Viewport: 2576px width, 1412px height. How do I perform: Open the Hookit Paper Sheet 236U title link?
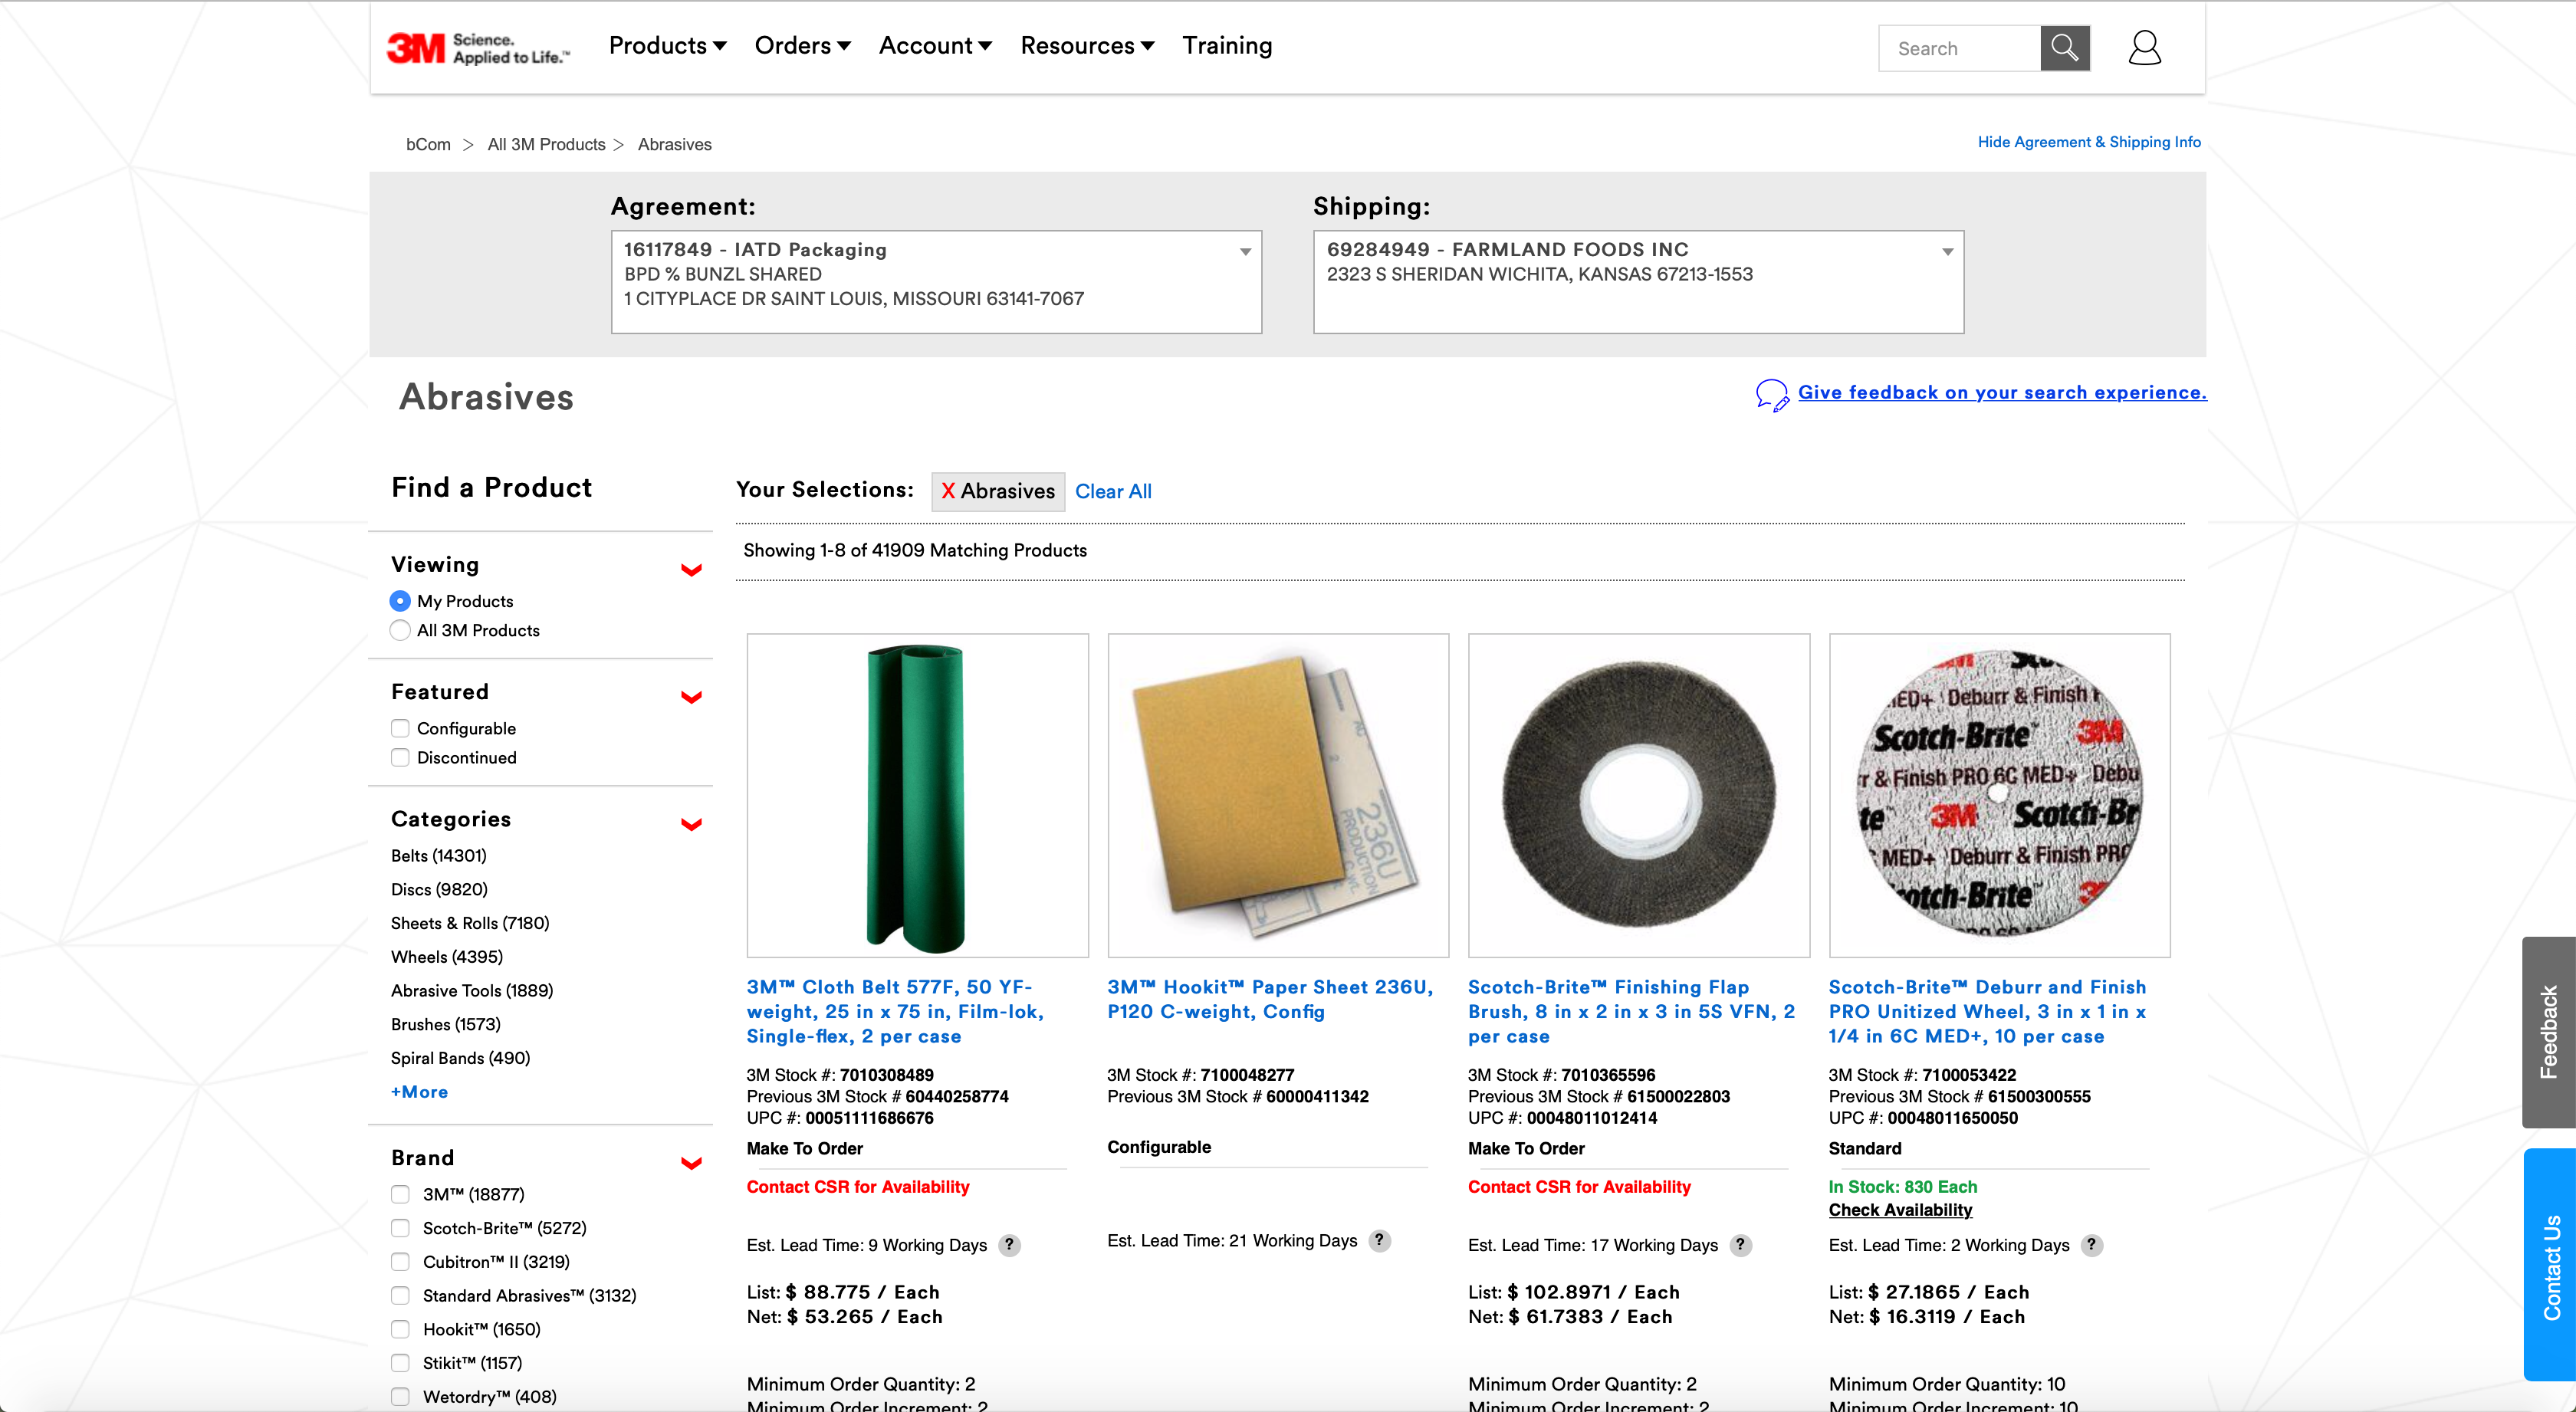click(x=1270, y=999)
